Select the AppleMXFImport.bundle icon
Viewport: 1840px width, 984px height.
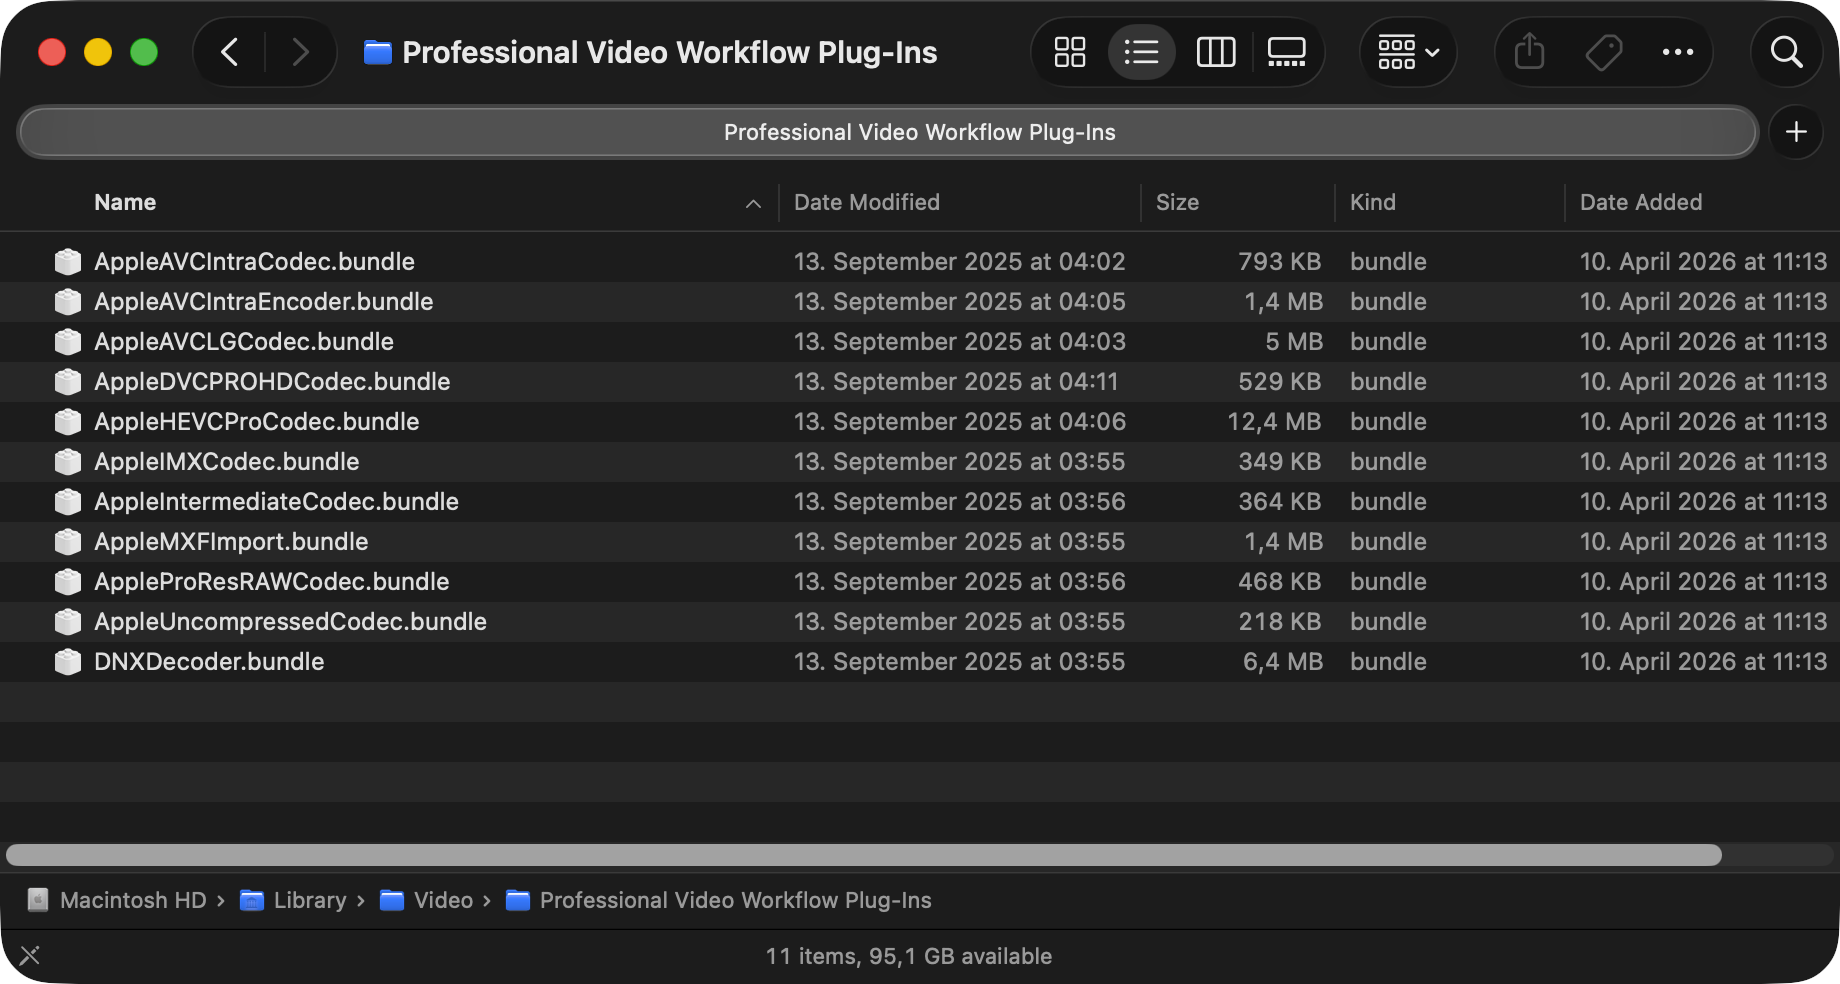[68, 542]
